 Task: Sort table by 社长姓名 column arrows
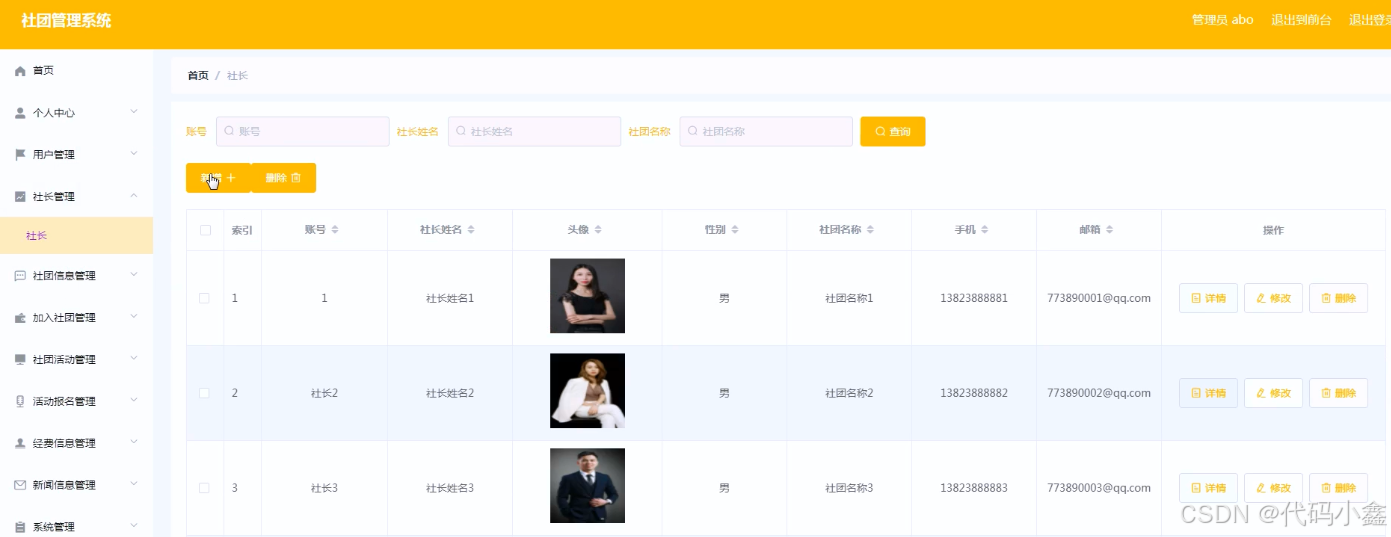point(470,230)
